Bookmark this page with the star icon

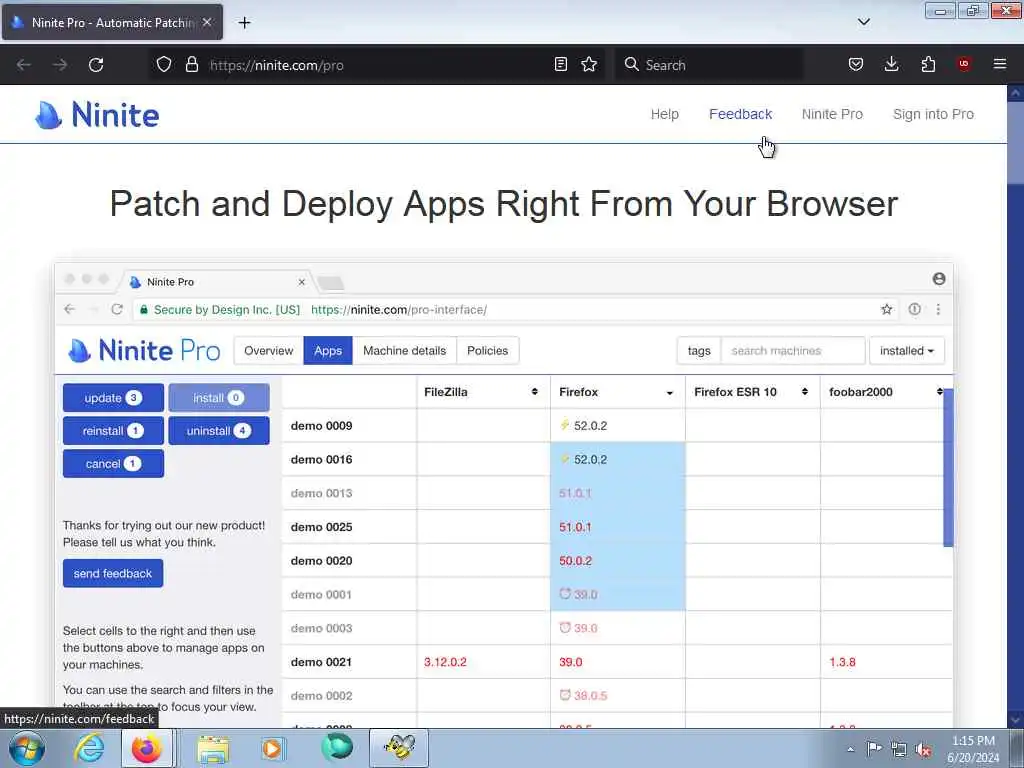589,64
